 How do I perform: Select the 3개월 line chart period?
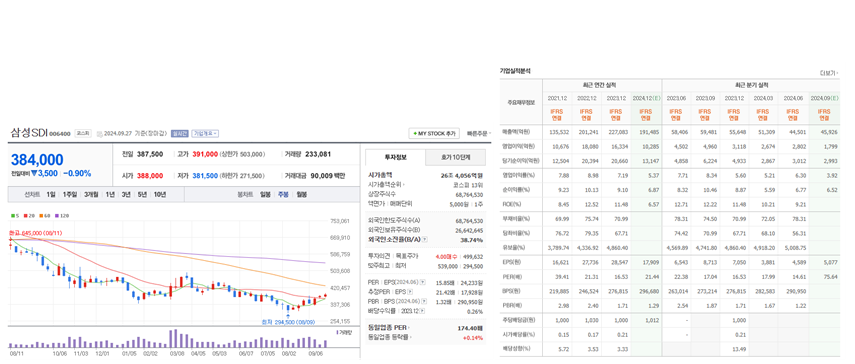[91, 195]
